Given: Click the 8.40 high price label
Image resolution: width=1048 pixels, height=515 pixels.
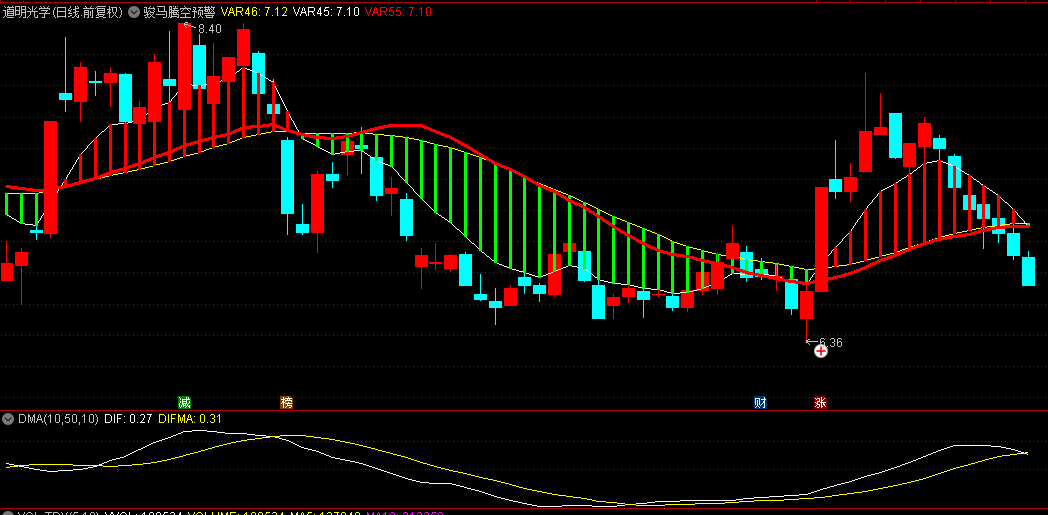Looking at the screenshot, I should 210,29.
